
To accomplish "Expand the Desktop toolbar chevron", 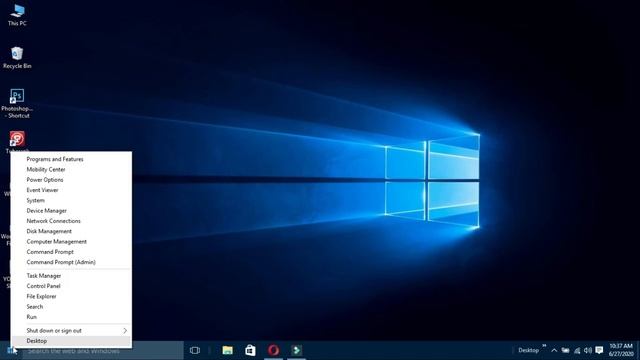I will coord(544,346).
